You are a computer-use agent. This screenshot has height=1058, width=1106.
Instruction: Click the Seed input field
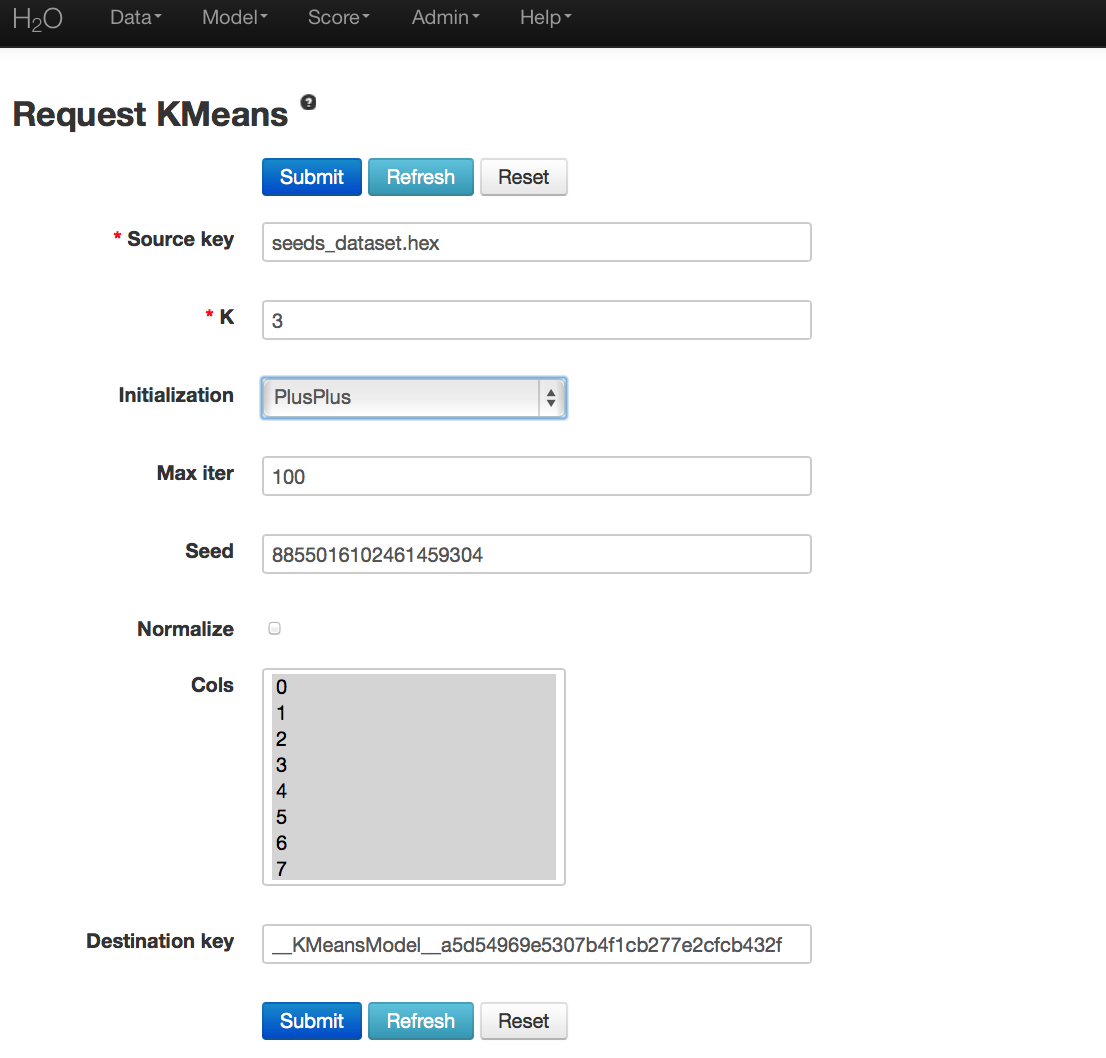point(536,553)
